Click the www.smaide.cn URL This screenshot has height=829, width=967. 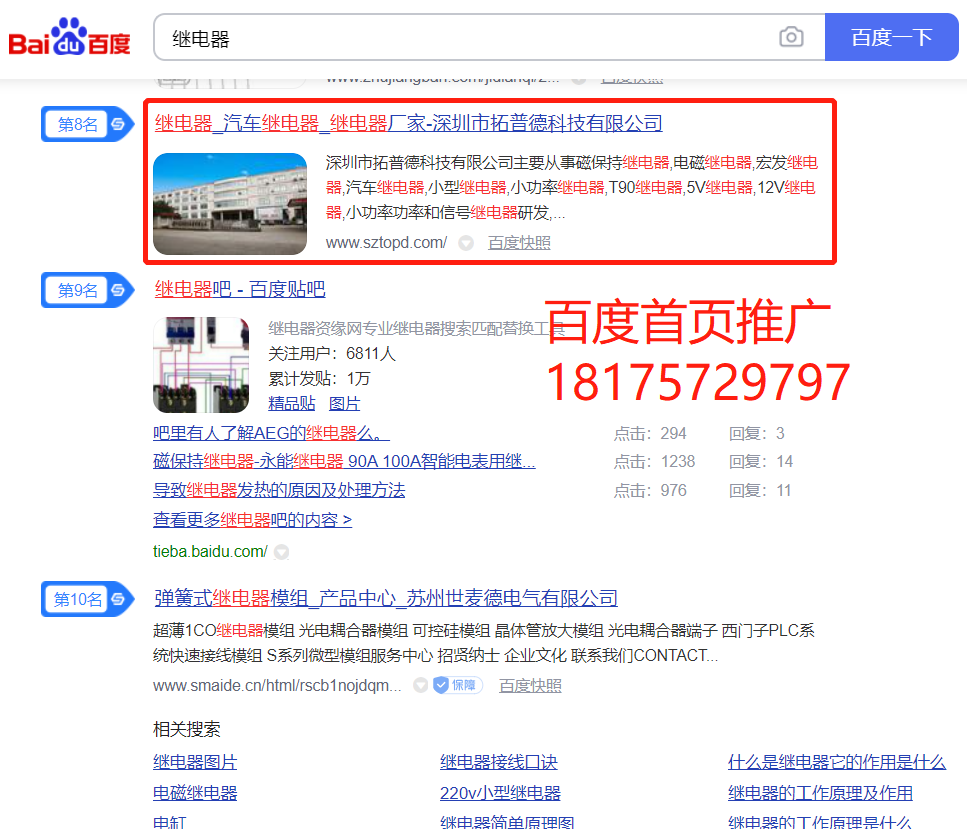pyautogui.click(x=277, y=685)
